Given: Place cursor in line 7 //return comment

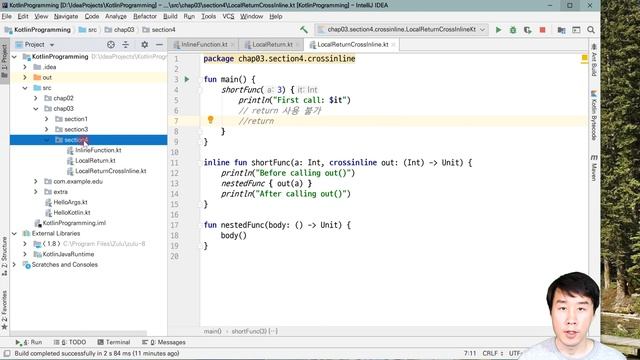Looking at the screenshot, I should coord(256,121).
